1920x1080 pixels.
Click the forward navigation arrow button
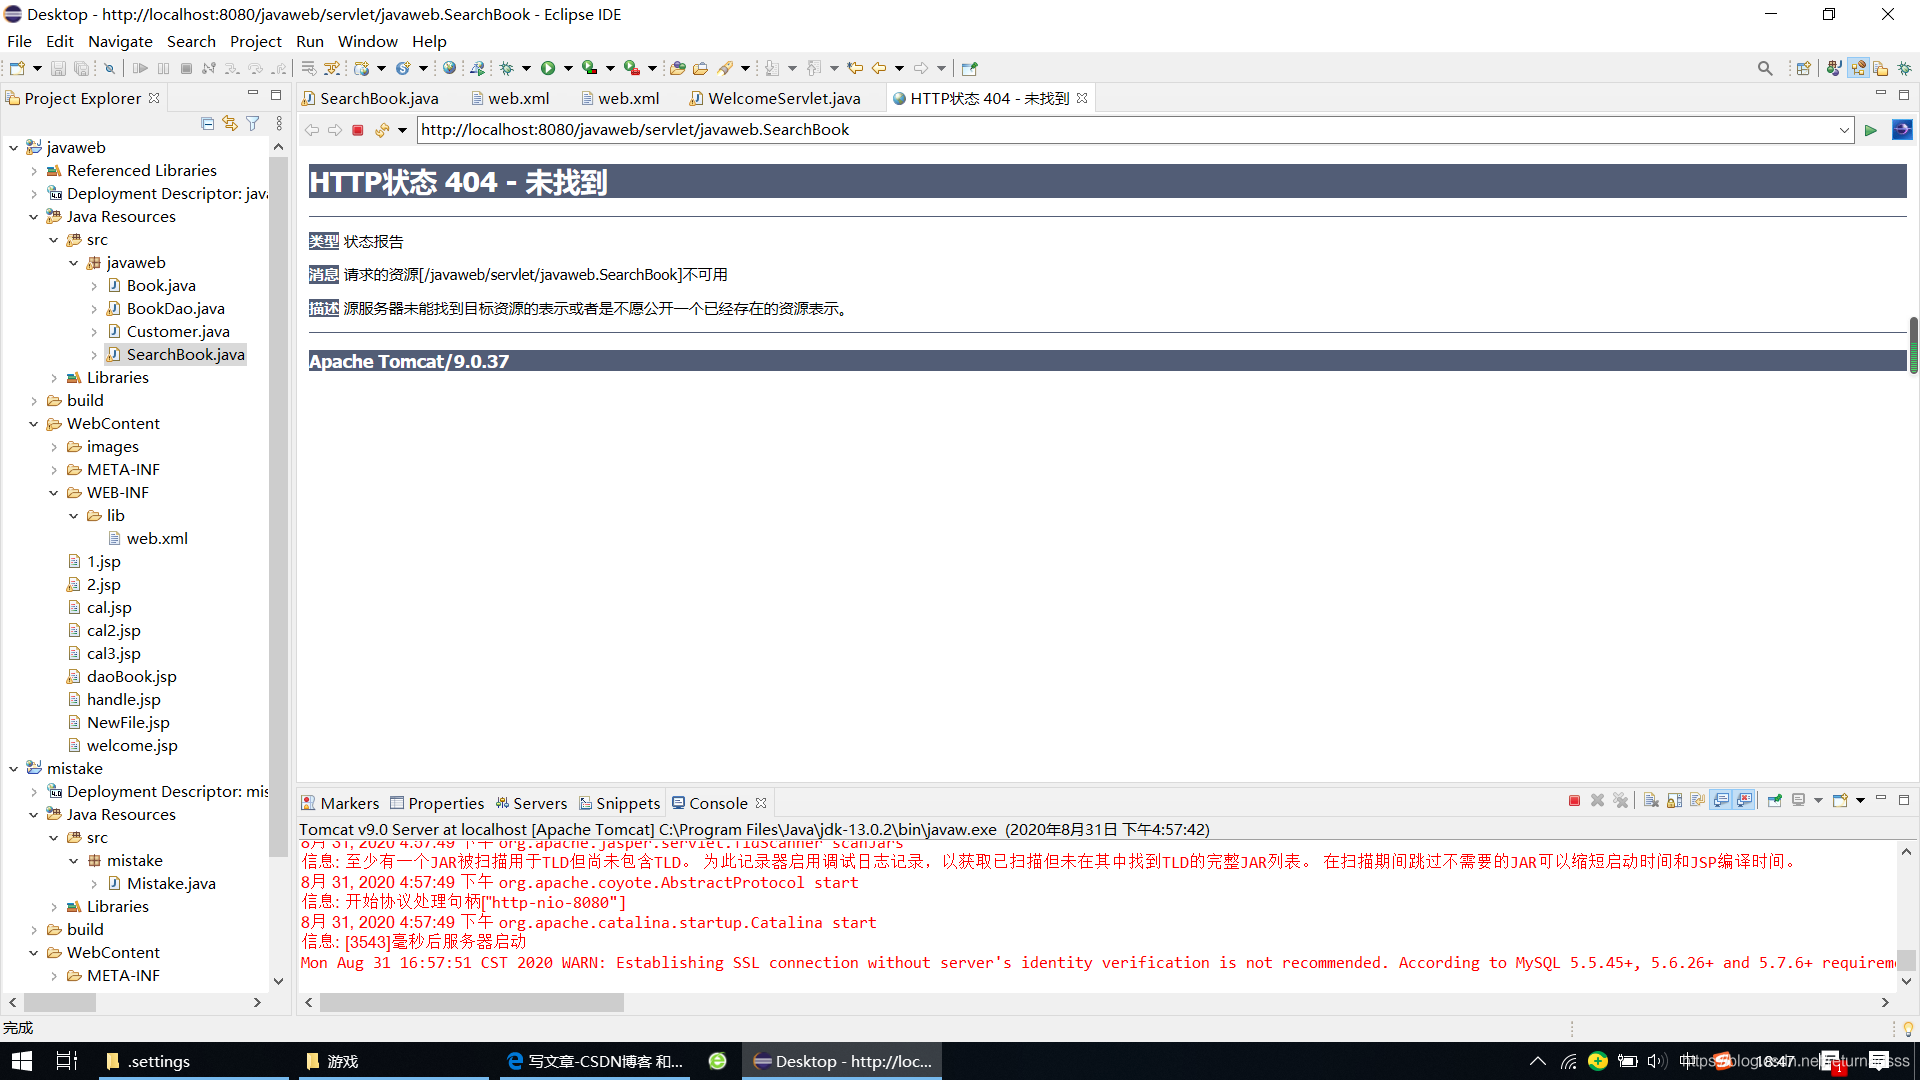click(x=334, y=129)
